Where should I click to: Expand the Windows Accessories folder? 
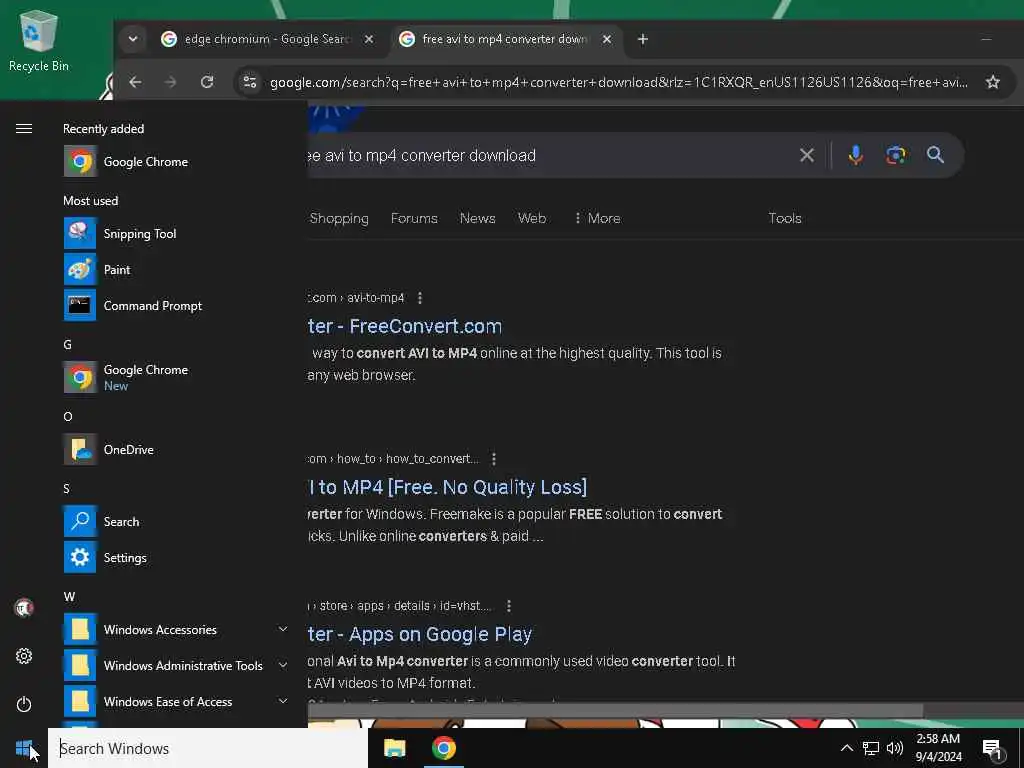[x=176, y=630]
